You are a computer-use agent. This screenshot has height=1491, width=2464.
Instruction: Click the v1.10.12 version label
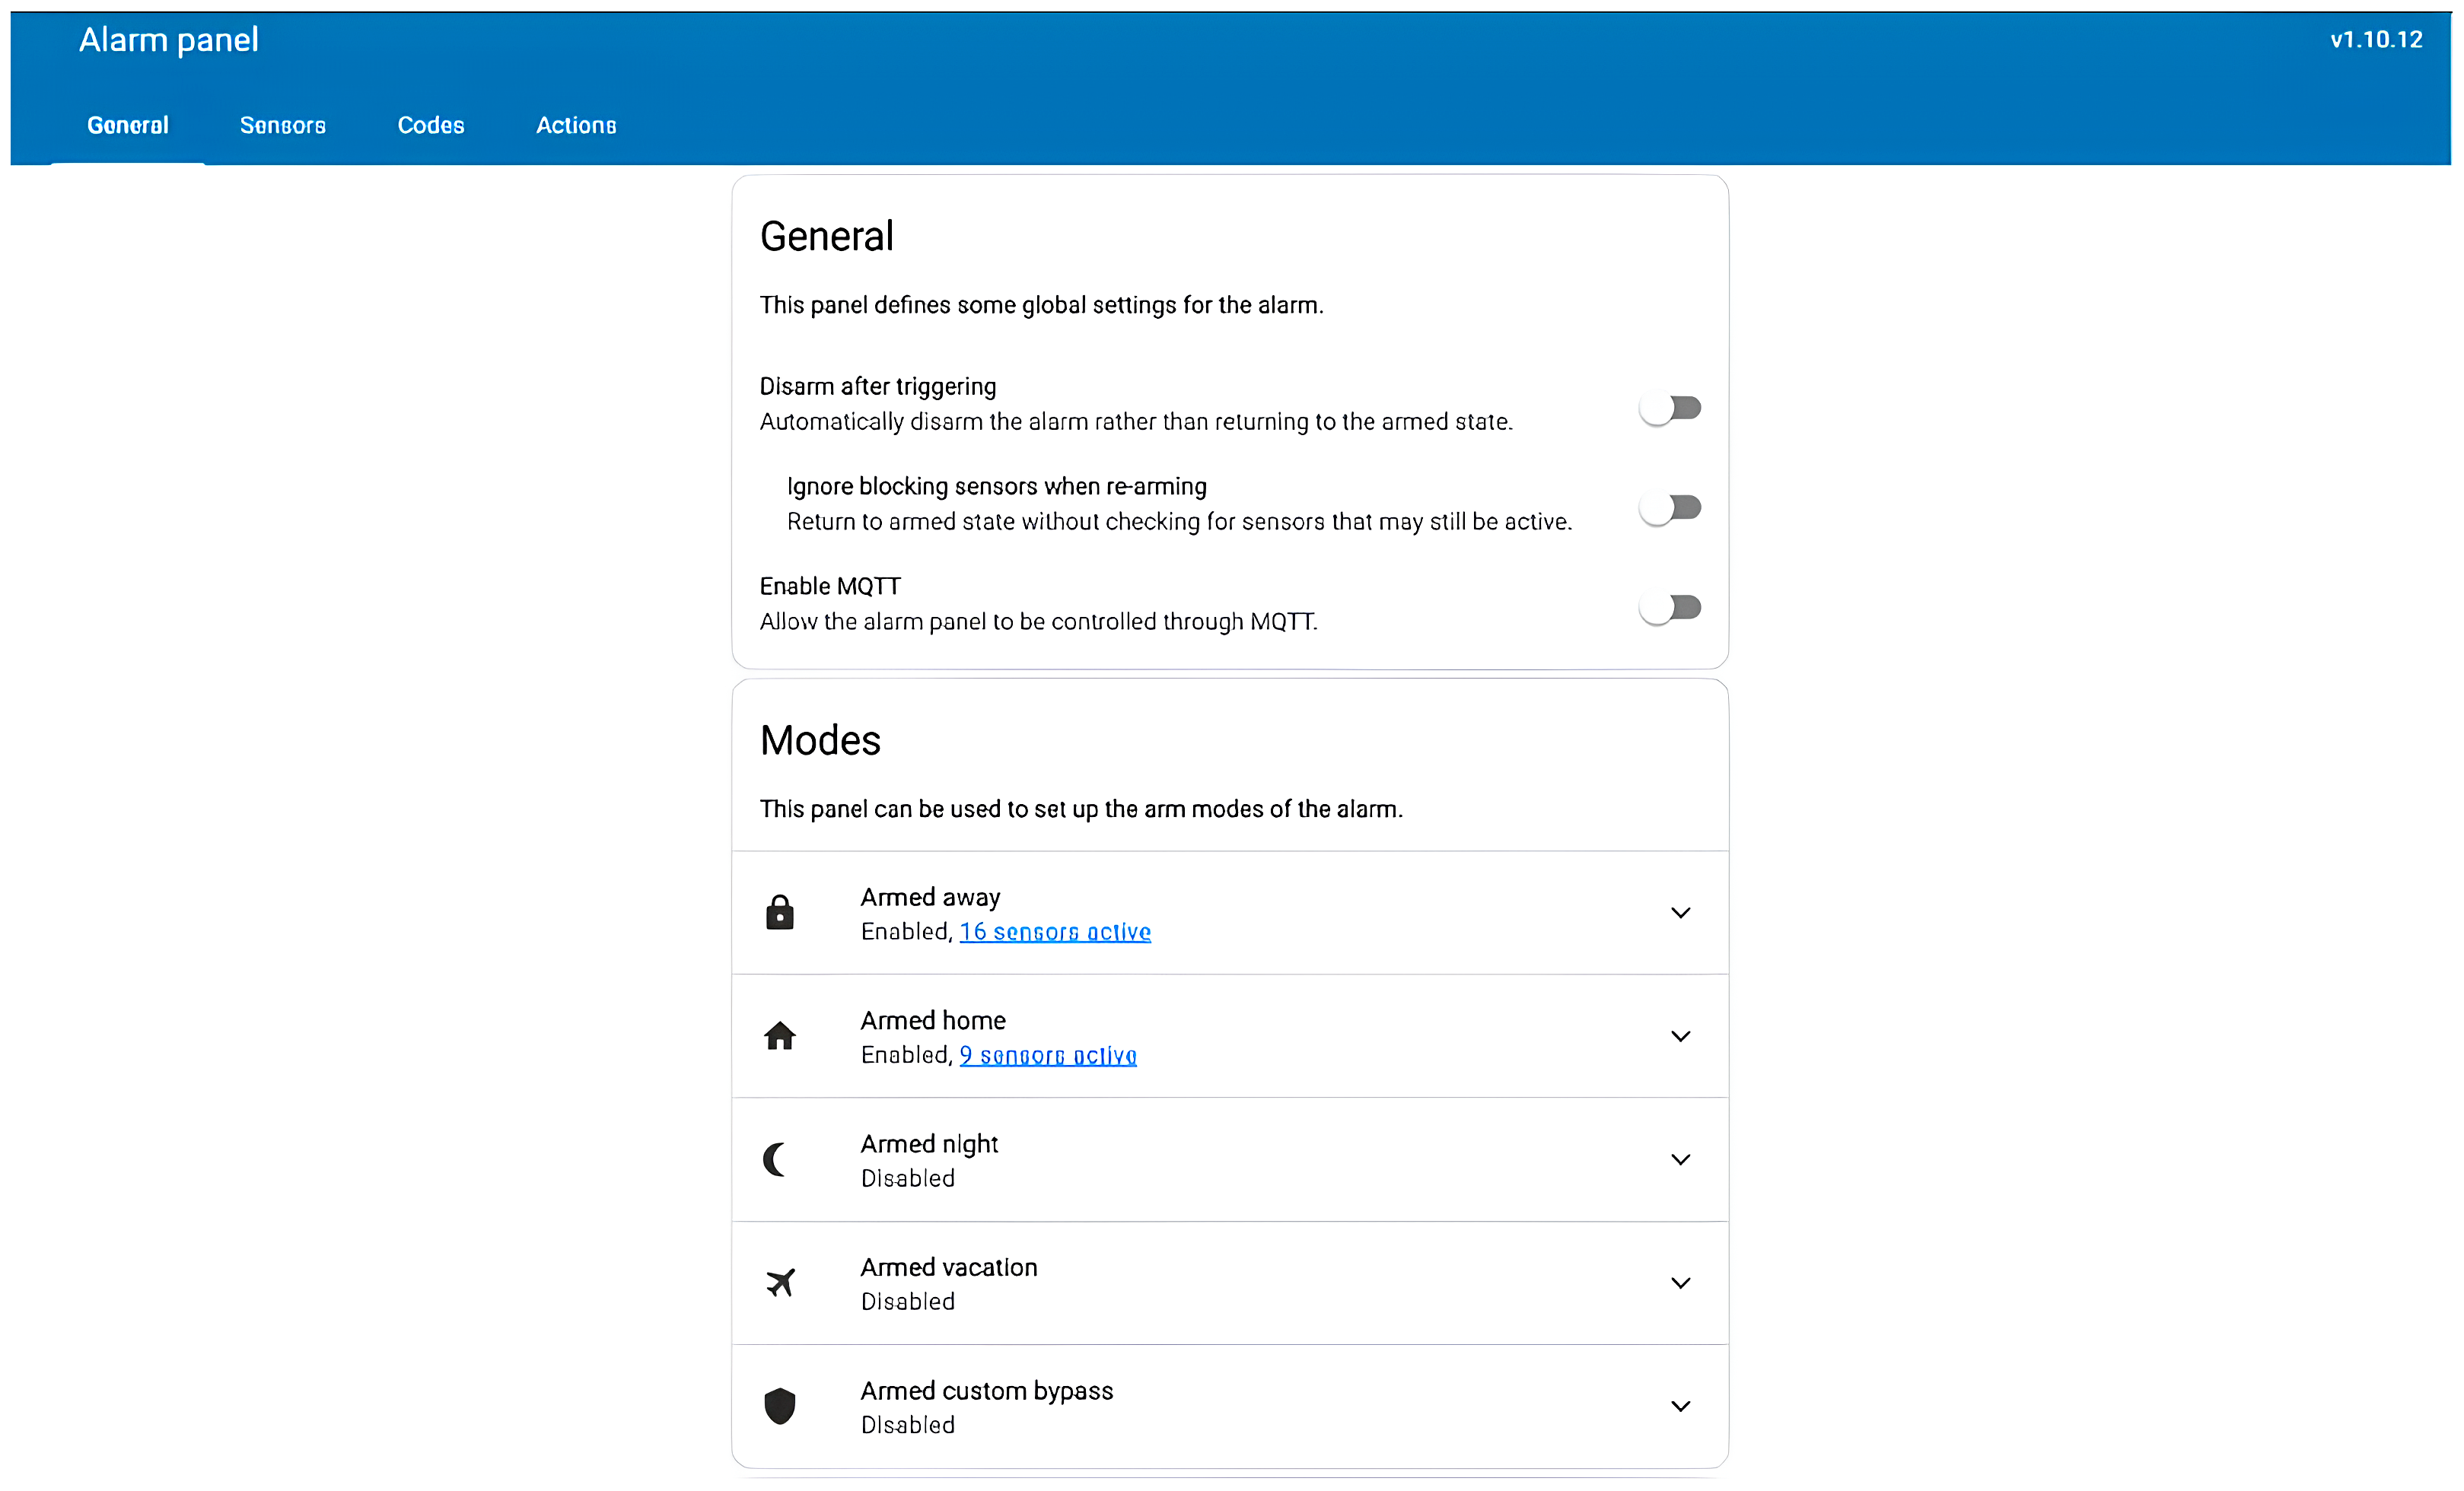coord(2375,39)
